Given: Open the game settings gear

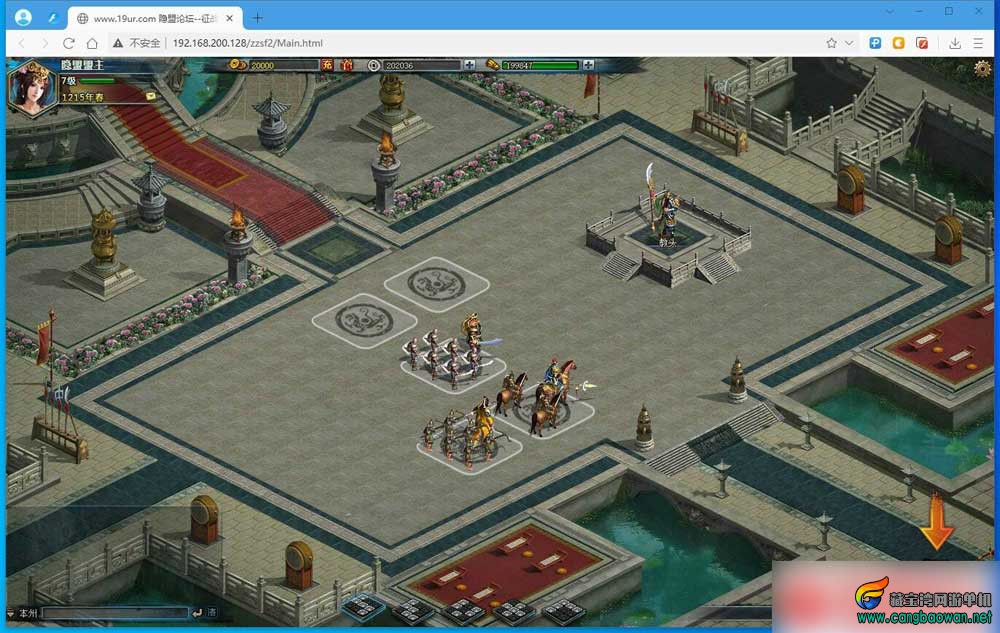Looking at the screenshot, I should pyautogui.click(x=983, y=68).
